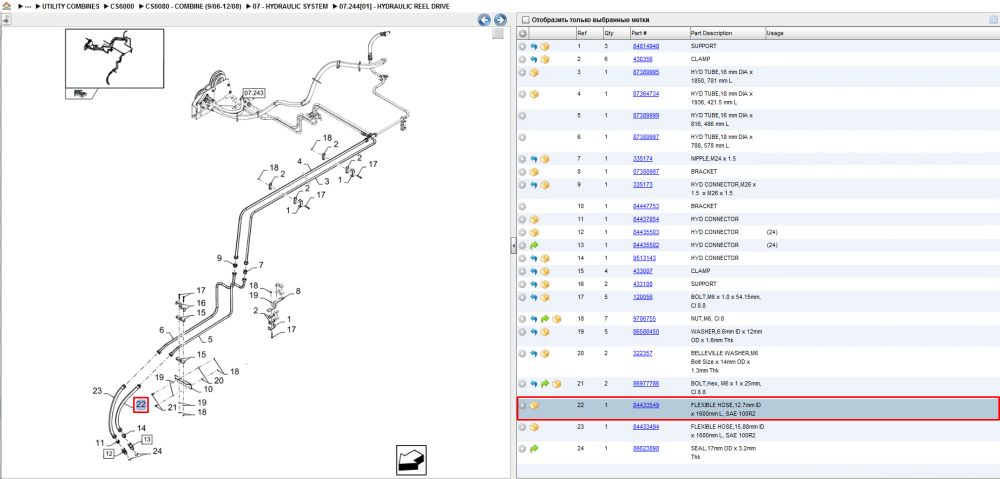The image size is (1000, 479).
Task: Click box icon for ref 16 SUPPORT row
Action: click(x=545, y=284)
